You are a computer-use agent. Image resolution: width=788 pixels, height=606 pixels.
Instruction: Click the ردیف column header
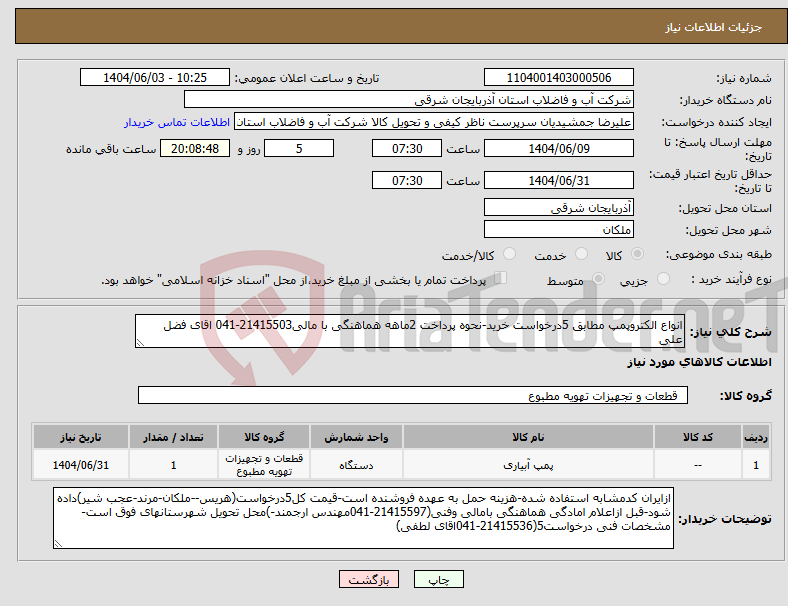tap(756, 437)
